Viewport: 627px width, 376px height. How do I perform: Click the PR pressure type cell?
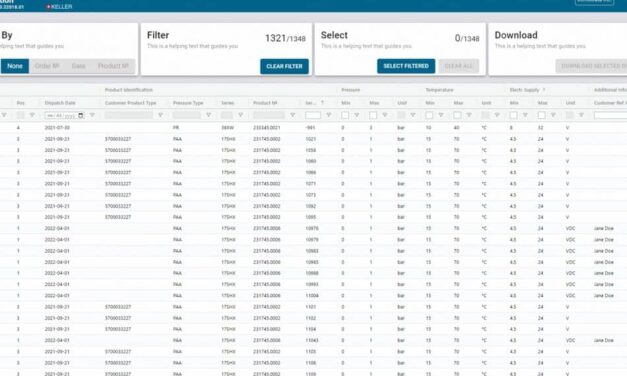tap(176, 128)
